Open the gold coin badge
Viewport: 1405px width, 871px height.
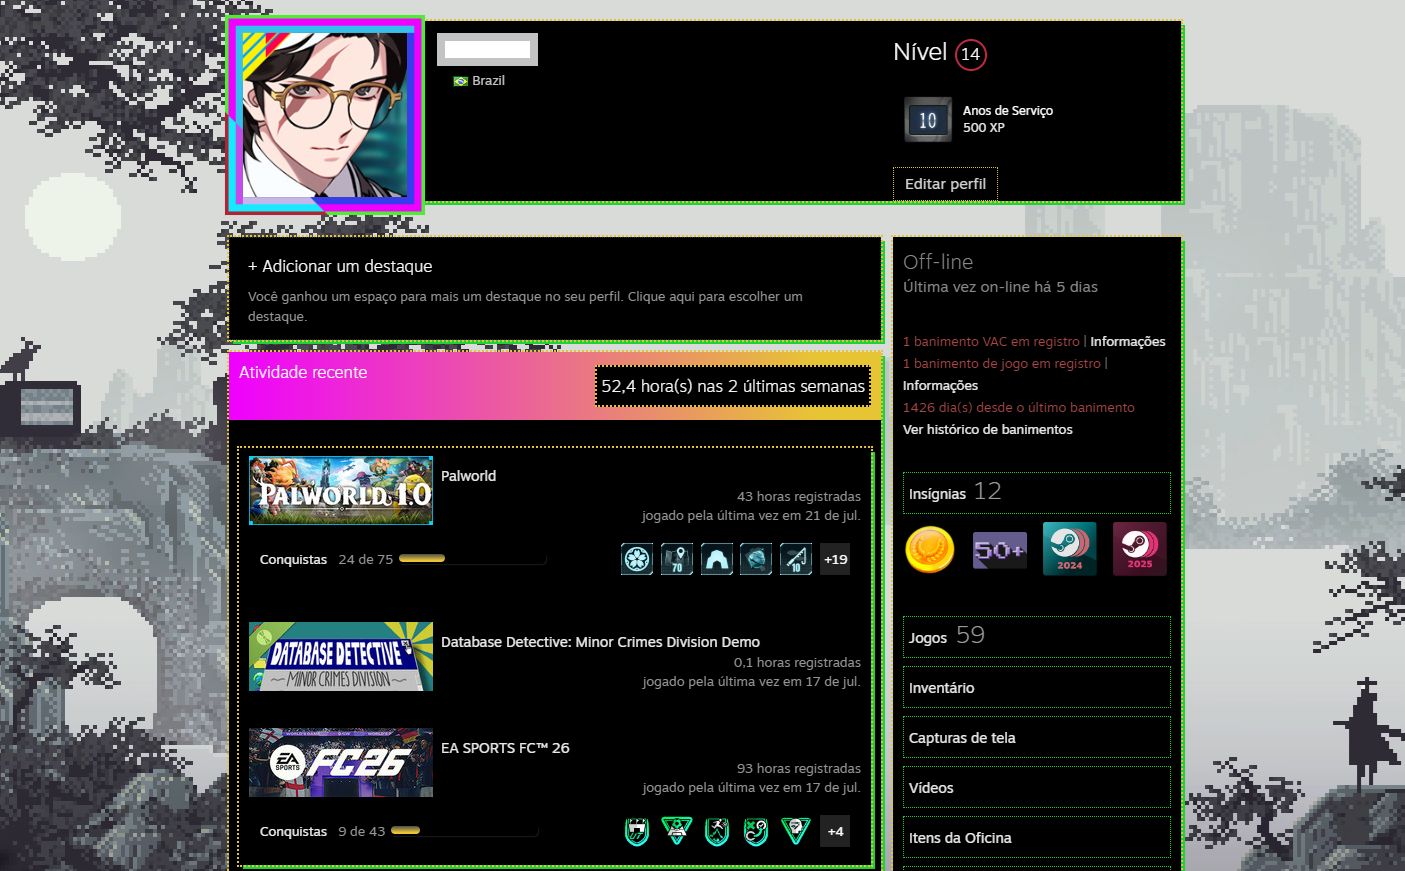930,549
